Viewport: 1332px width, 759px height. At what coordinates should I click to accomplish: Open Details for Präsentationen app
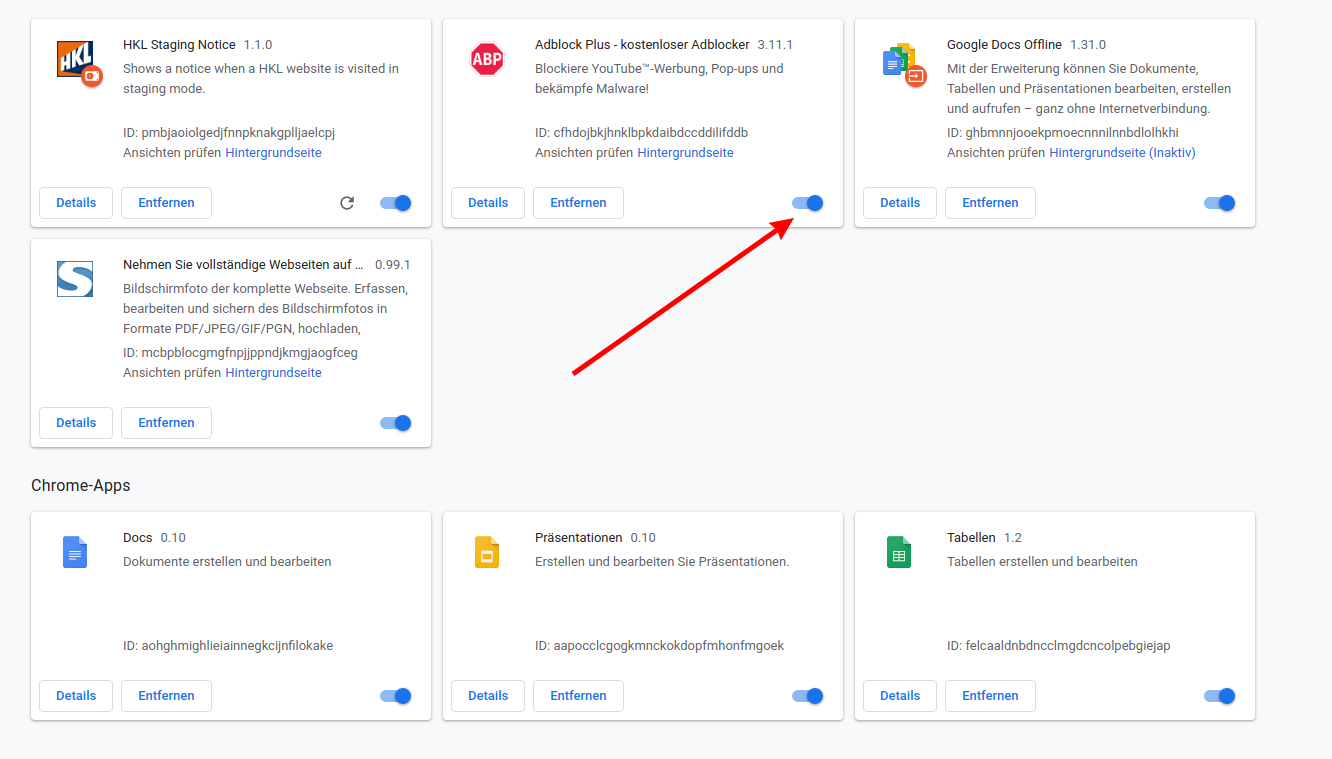click(x=488, y=696)
